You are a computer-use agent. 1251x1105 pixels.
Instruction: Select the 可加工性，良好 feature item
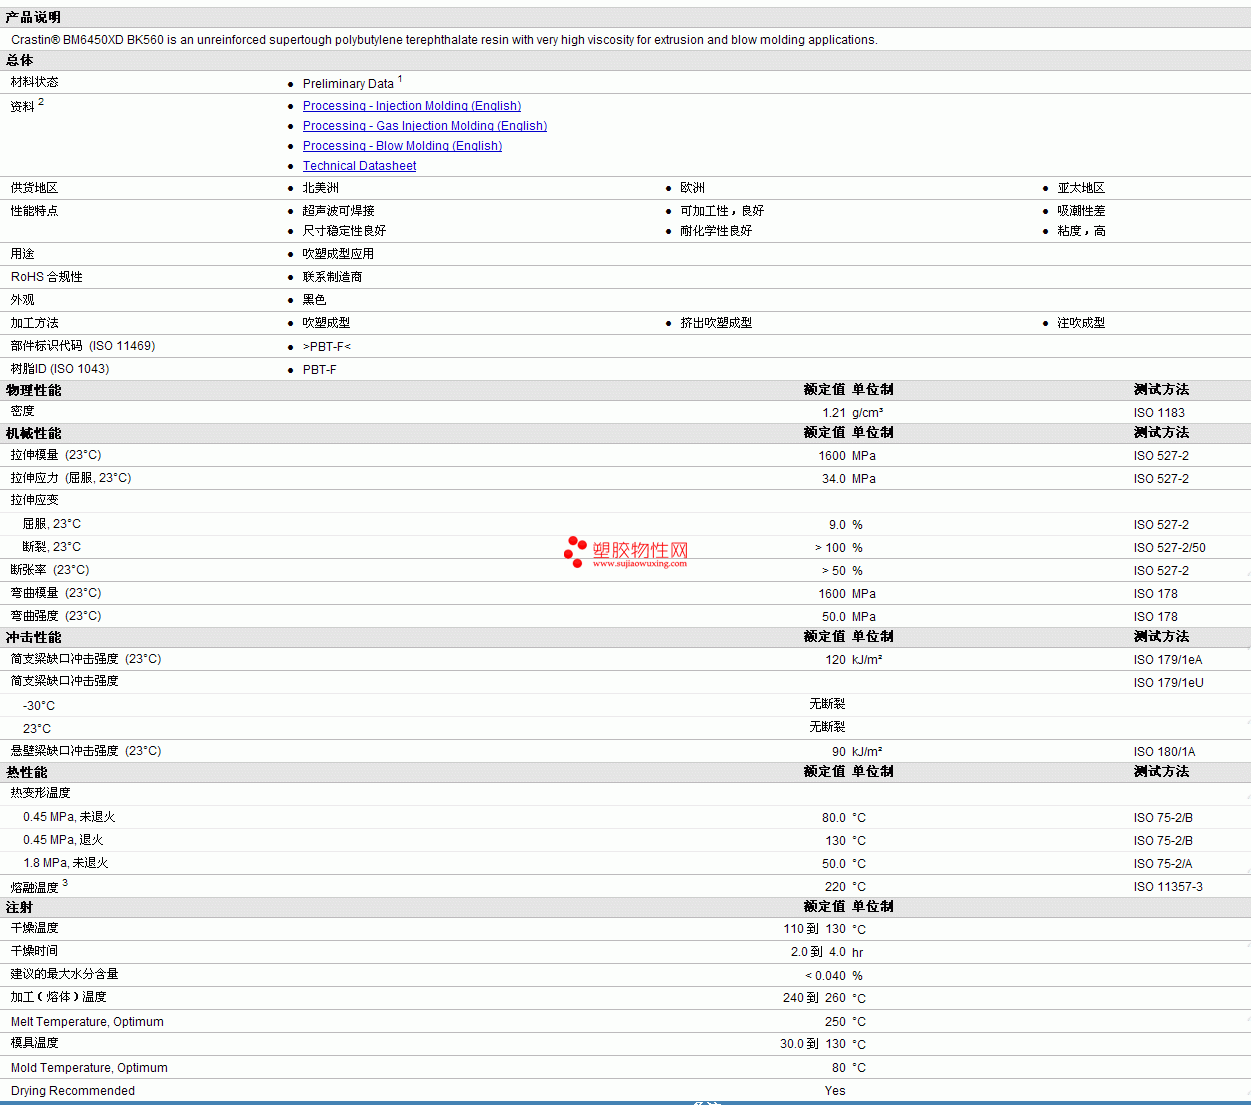(x=722, y=211)
